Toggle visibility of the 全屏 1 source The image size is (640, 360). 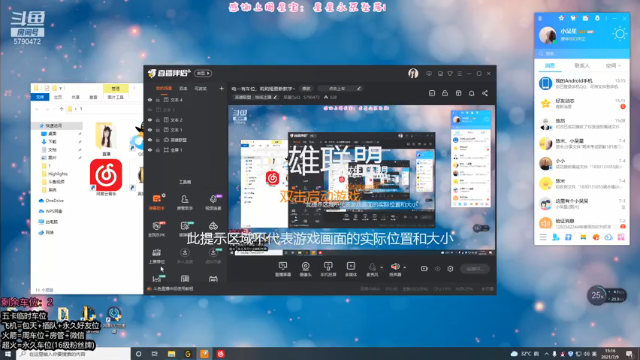[150, 150]
